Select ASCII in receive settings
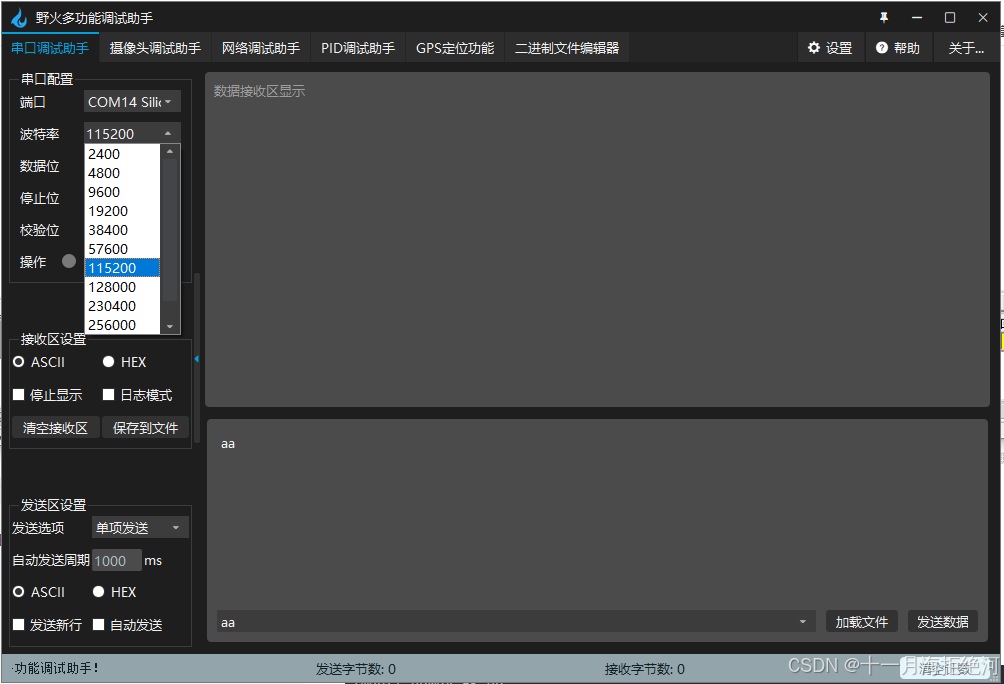1004x684 pixels. click(x=39, y=362)
